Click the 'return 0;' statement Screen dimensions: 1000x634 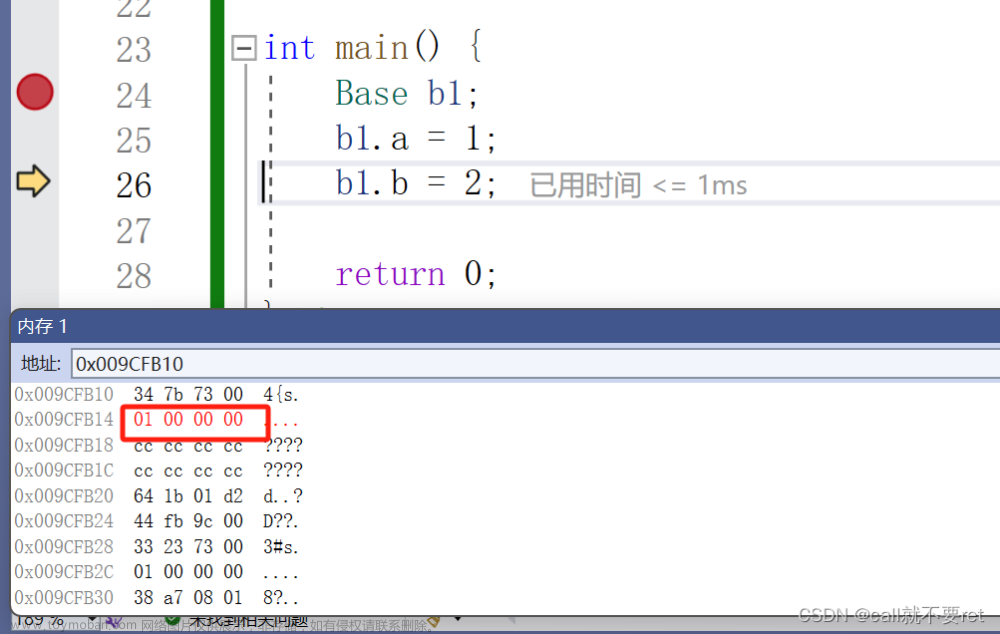pos(415,274)
